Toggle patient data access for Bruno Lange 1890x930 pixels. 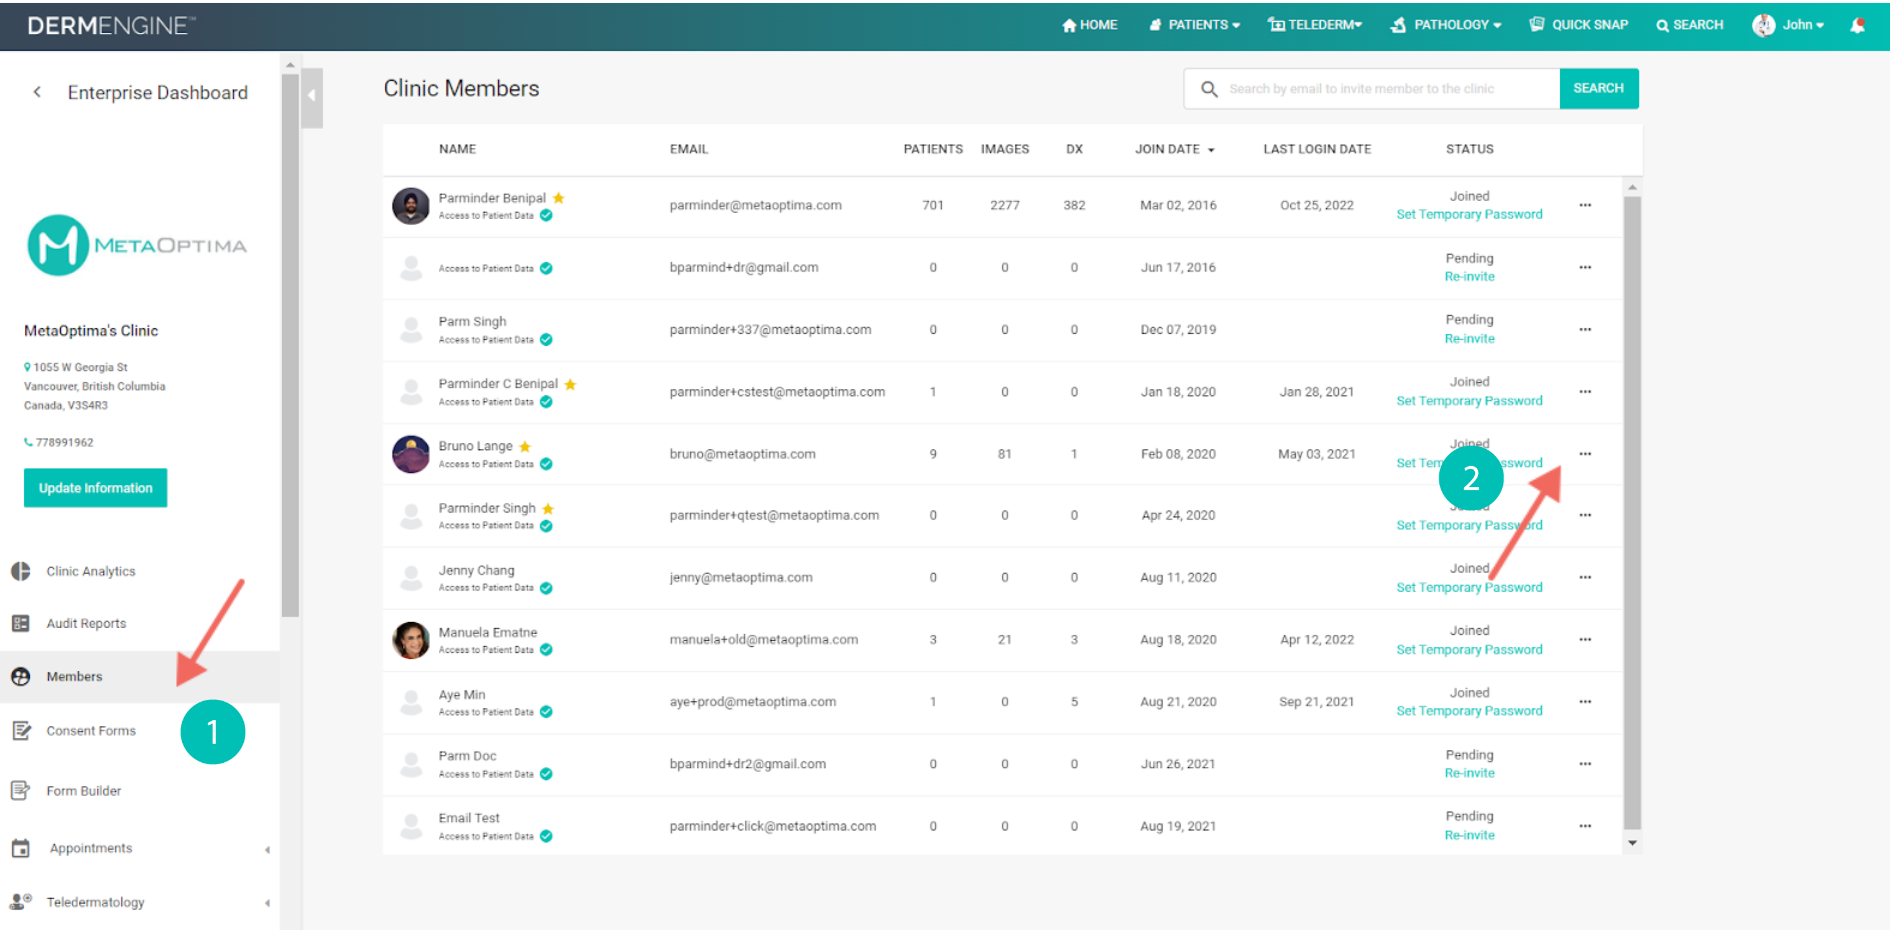click(x=546, y=464)
